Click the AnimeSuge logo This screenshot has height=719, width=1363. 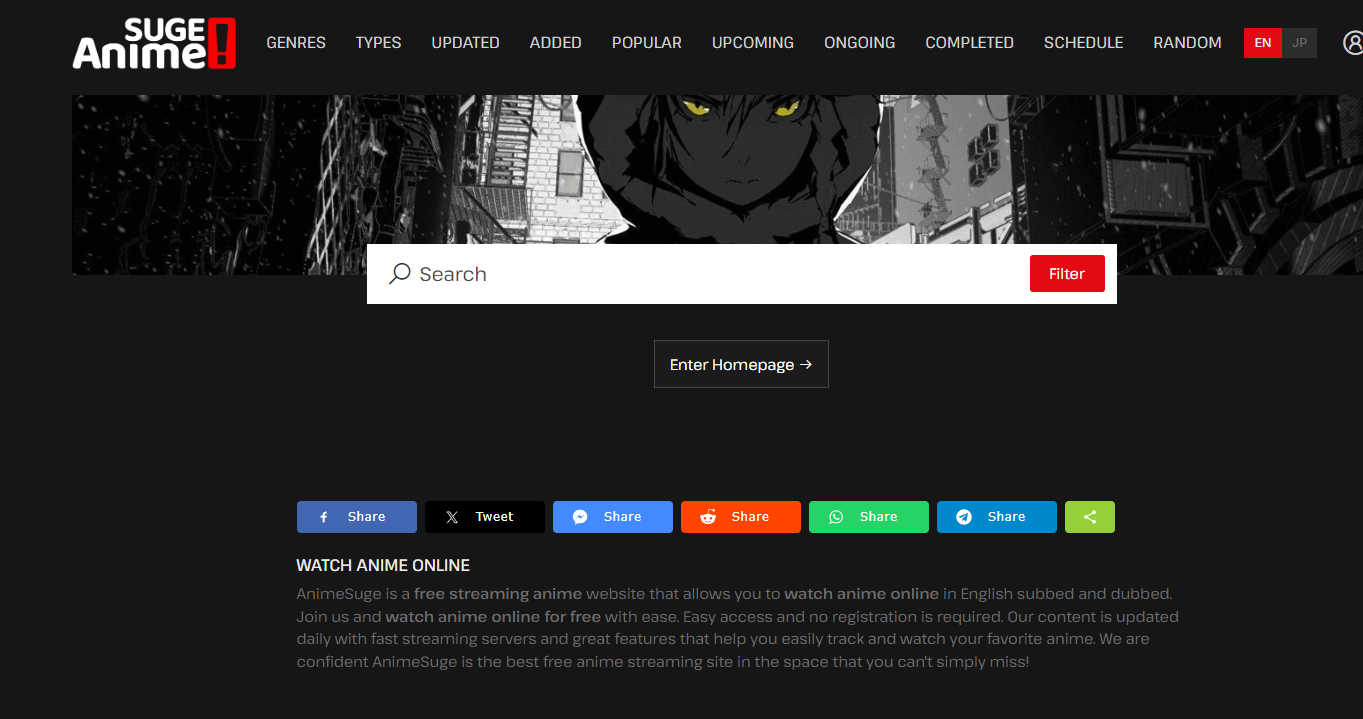pyautogui.click(x=154, y=43)
